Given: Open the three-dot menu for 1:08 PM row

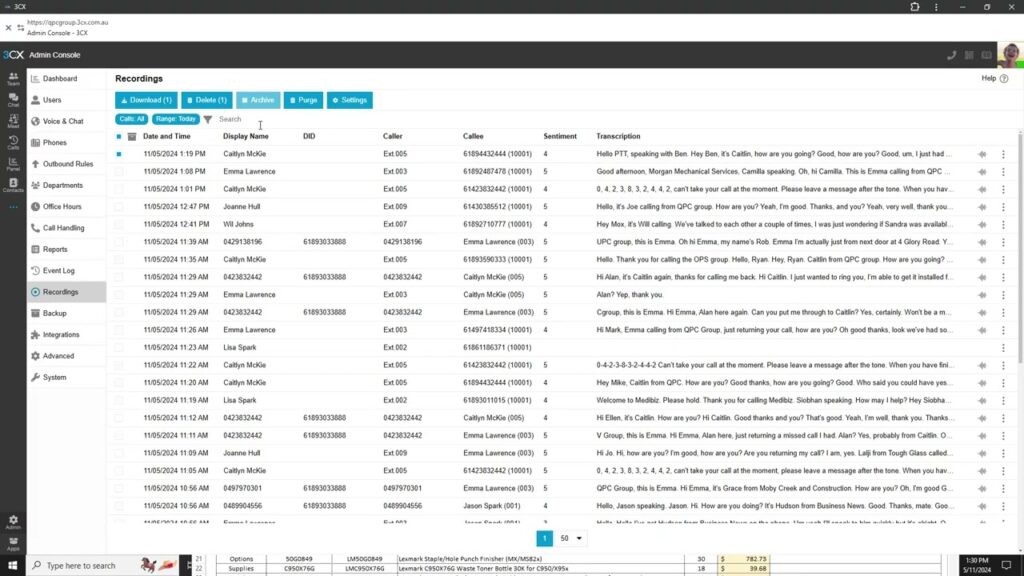Looking at the screenshot, I should coord(1003,172).
